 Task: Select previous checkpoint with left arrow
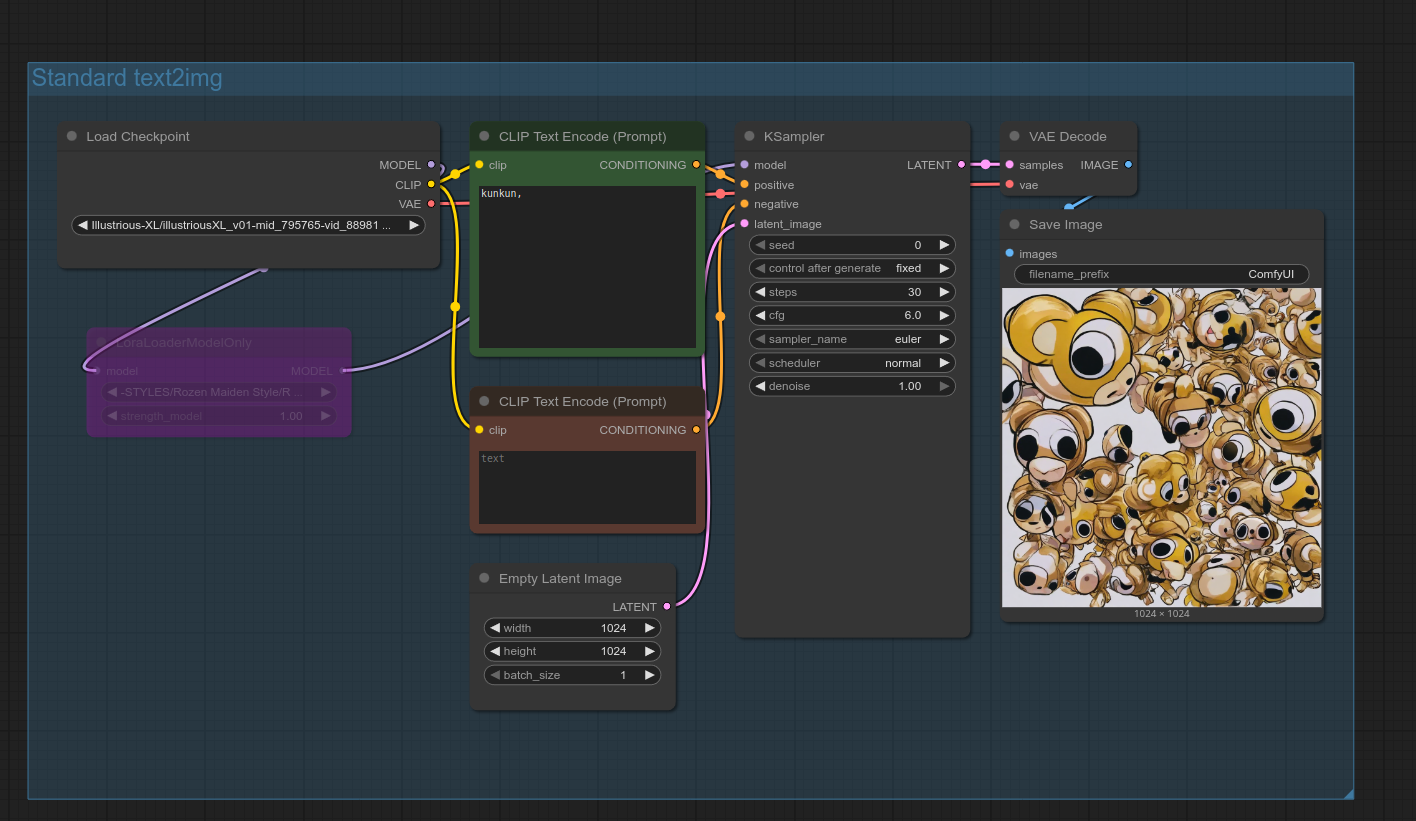(x=83, y=226)
